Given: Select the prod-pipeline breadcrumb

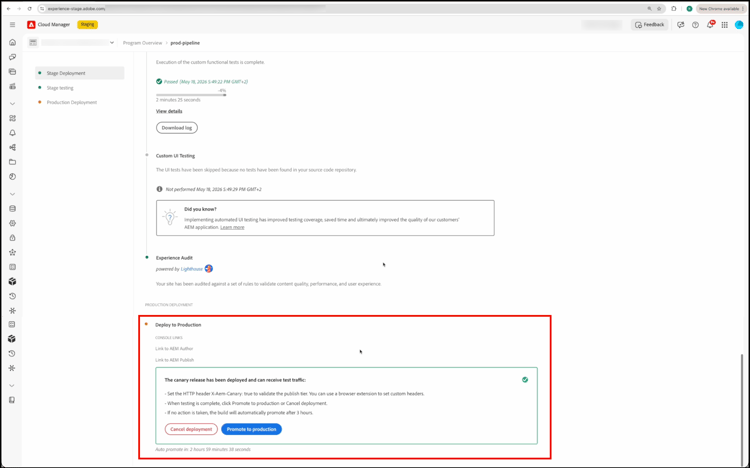Looking at the screenshot, I should click(x=185, y=43).
